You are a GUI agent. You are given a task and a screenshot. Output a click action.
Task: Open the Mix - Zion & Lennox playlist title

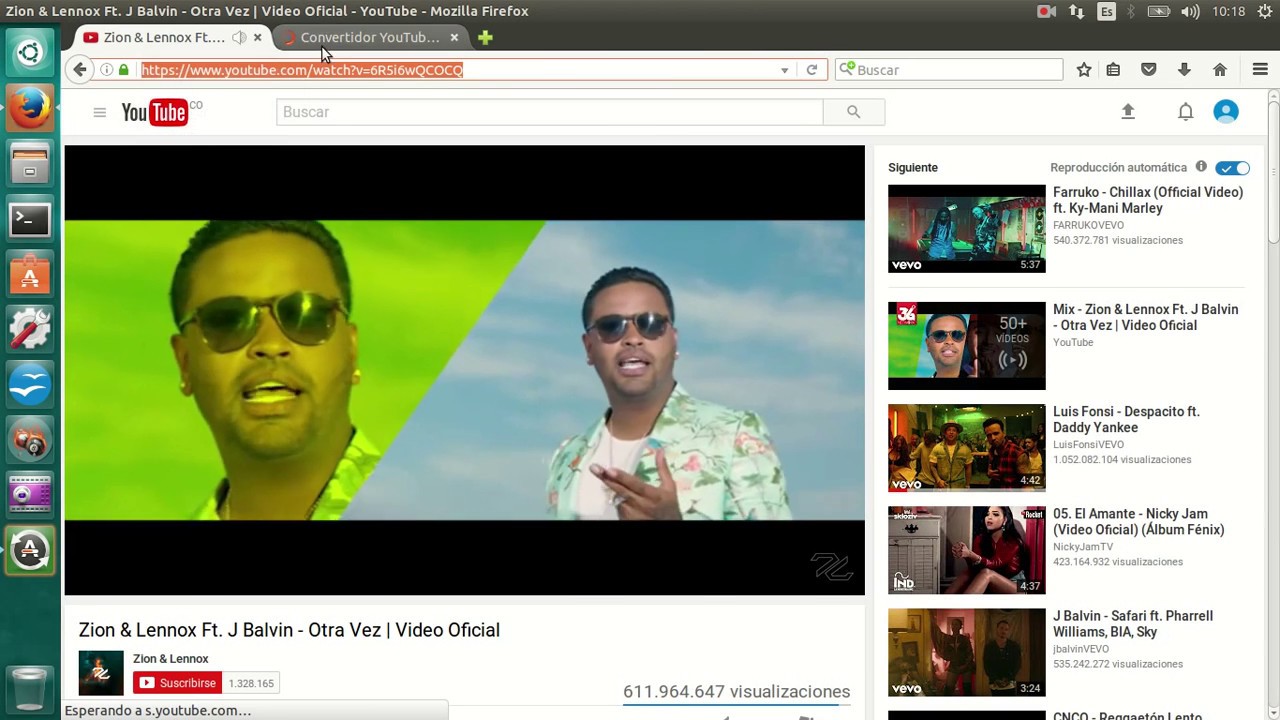point(1145,317)
